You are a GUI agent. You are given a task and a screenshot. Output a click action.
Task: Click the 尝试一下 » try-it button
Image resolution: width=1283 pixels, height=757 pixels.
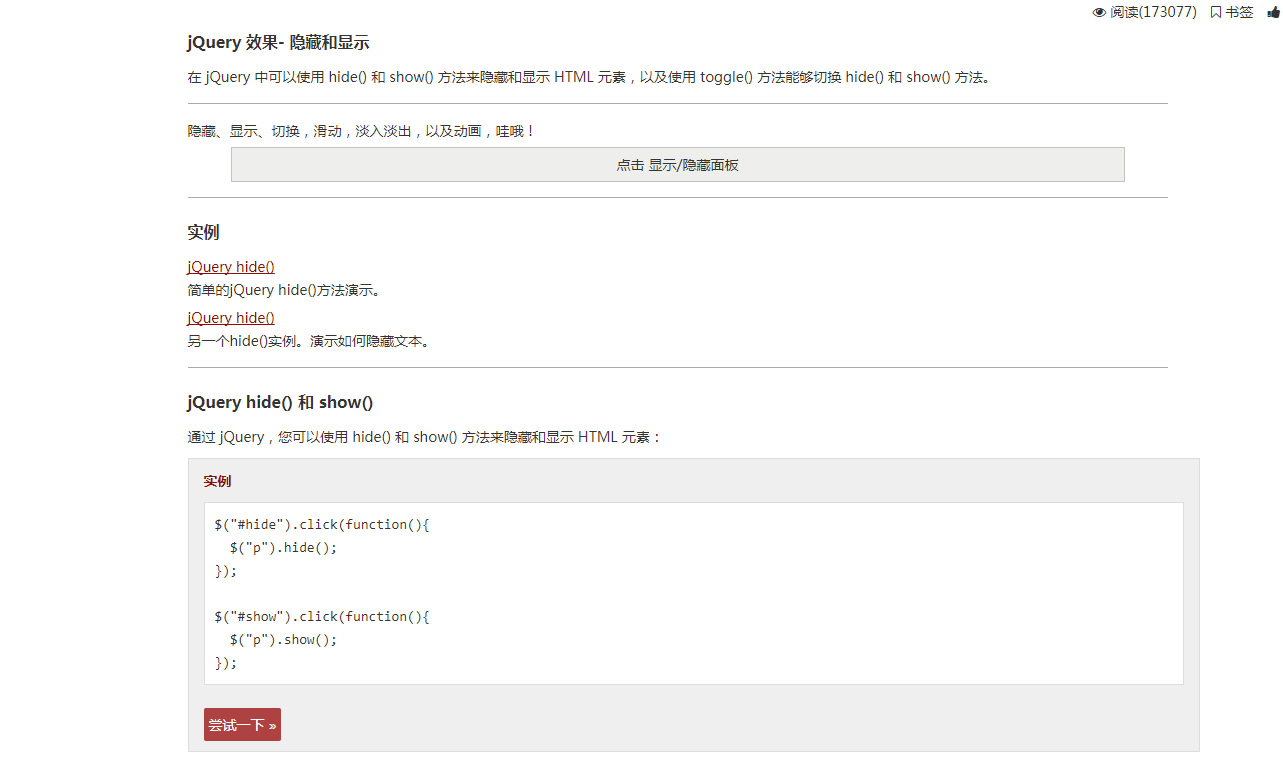click(242, 725)
